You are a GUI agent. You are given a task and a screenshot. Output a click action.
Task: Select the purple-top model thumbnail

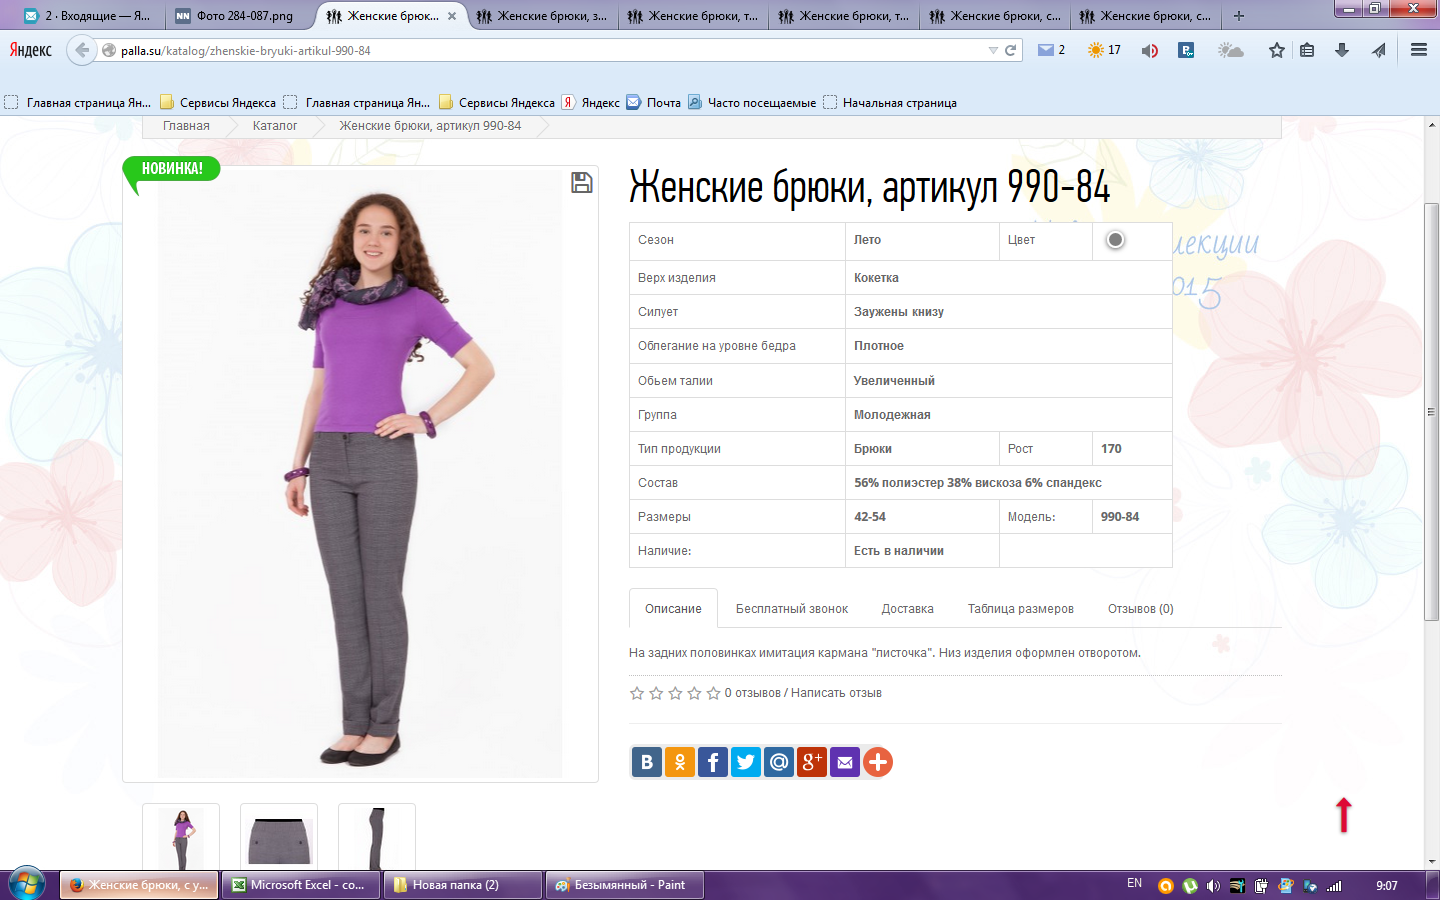click(181, 837)
